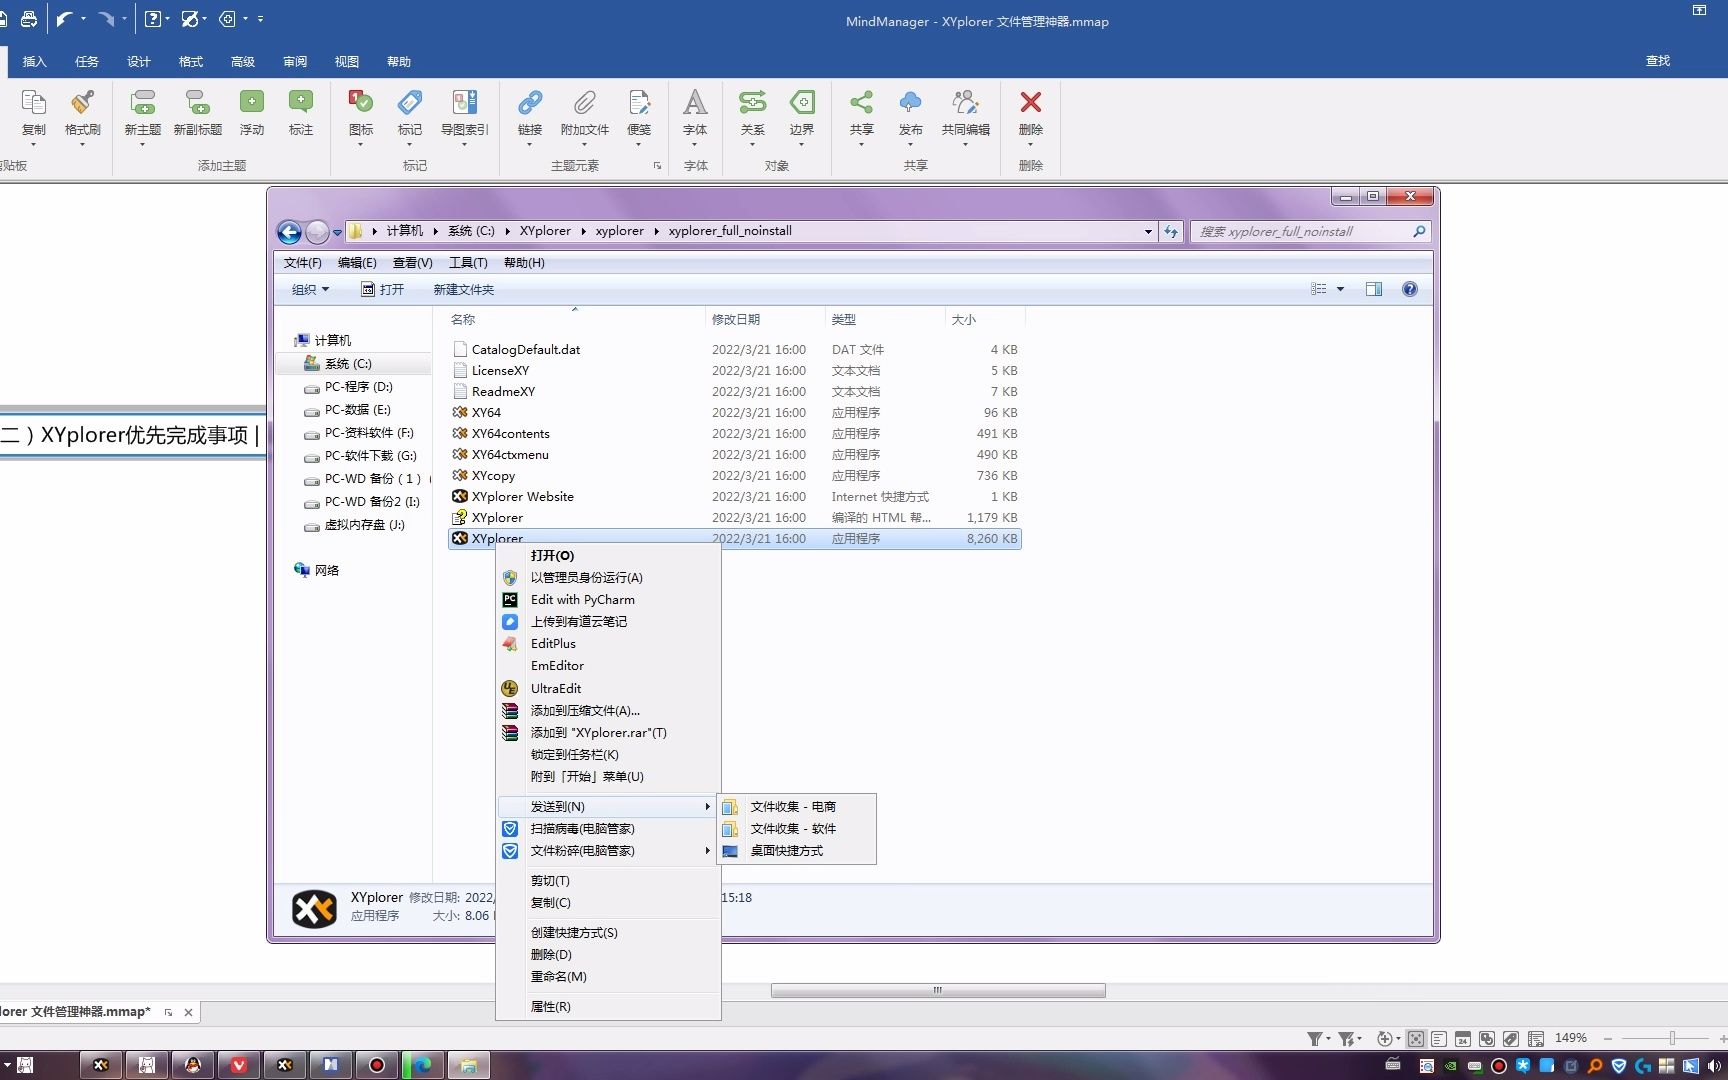Move the zoom slider in status bar
This screenshot has width=1728, height=1080.
point(1672,1039)
